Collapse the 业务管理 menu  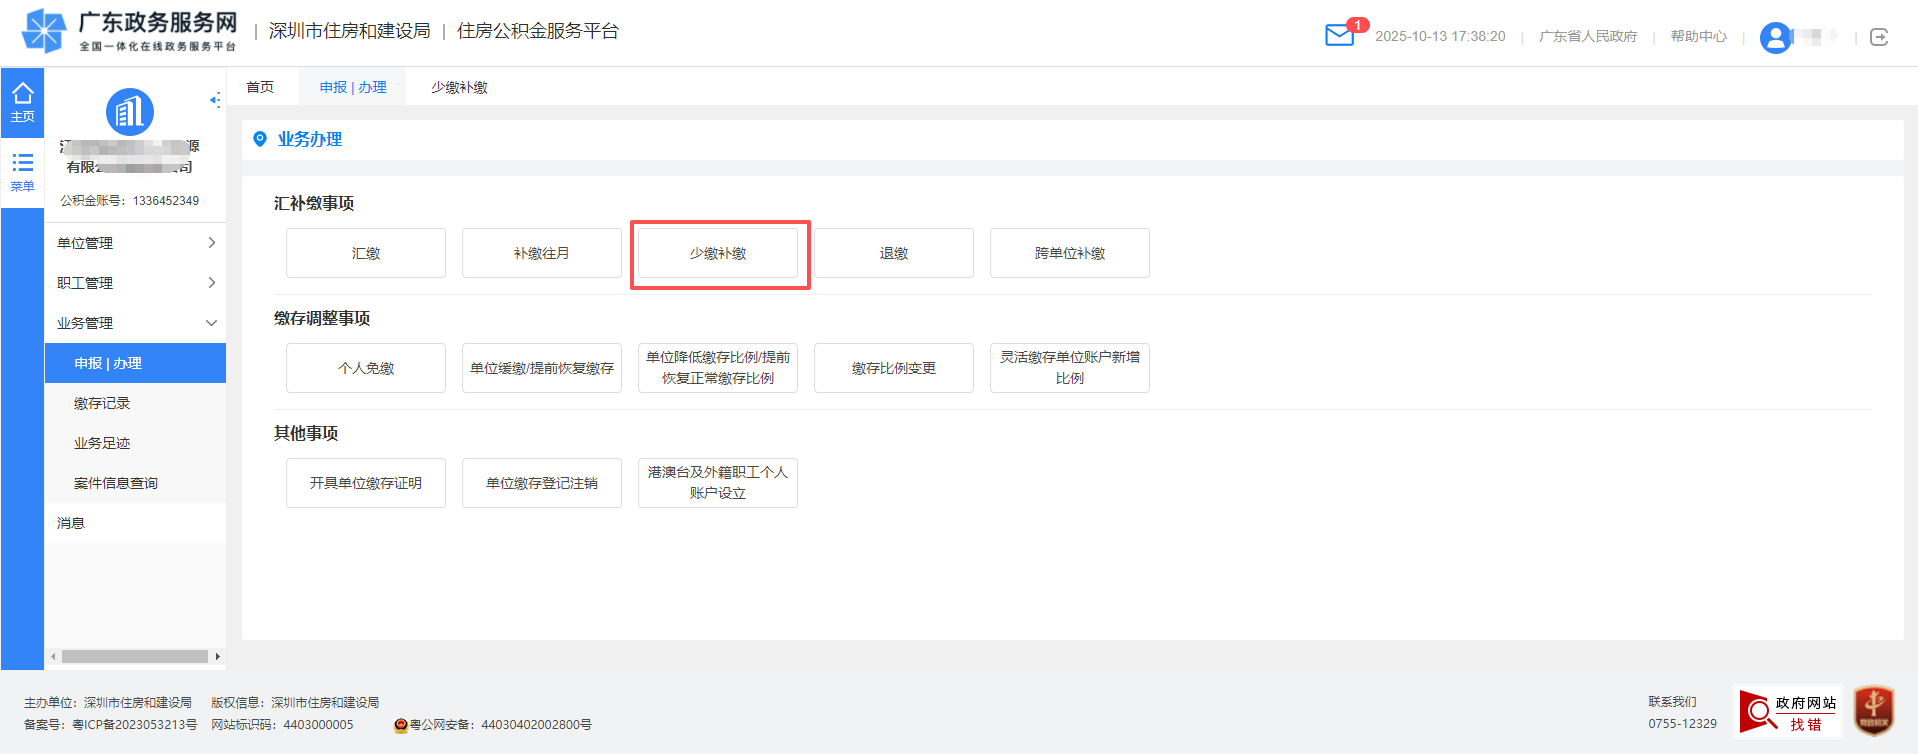pos(135,323)
